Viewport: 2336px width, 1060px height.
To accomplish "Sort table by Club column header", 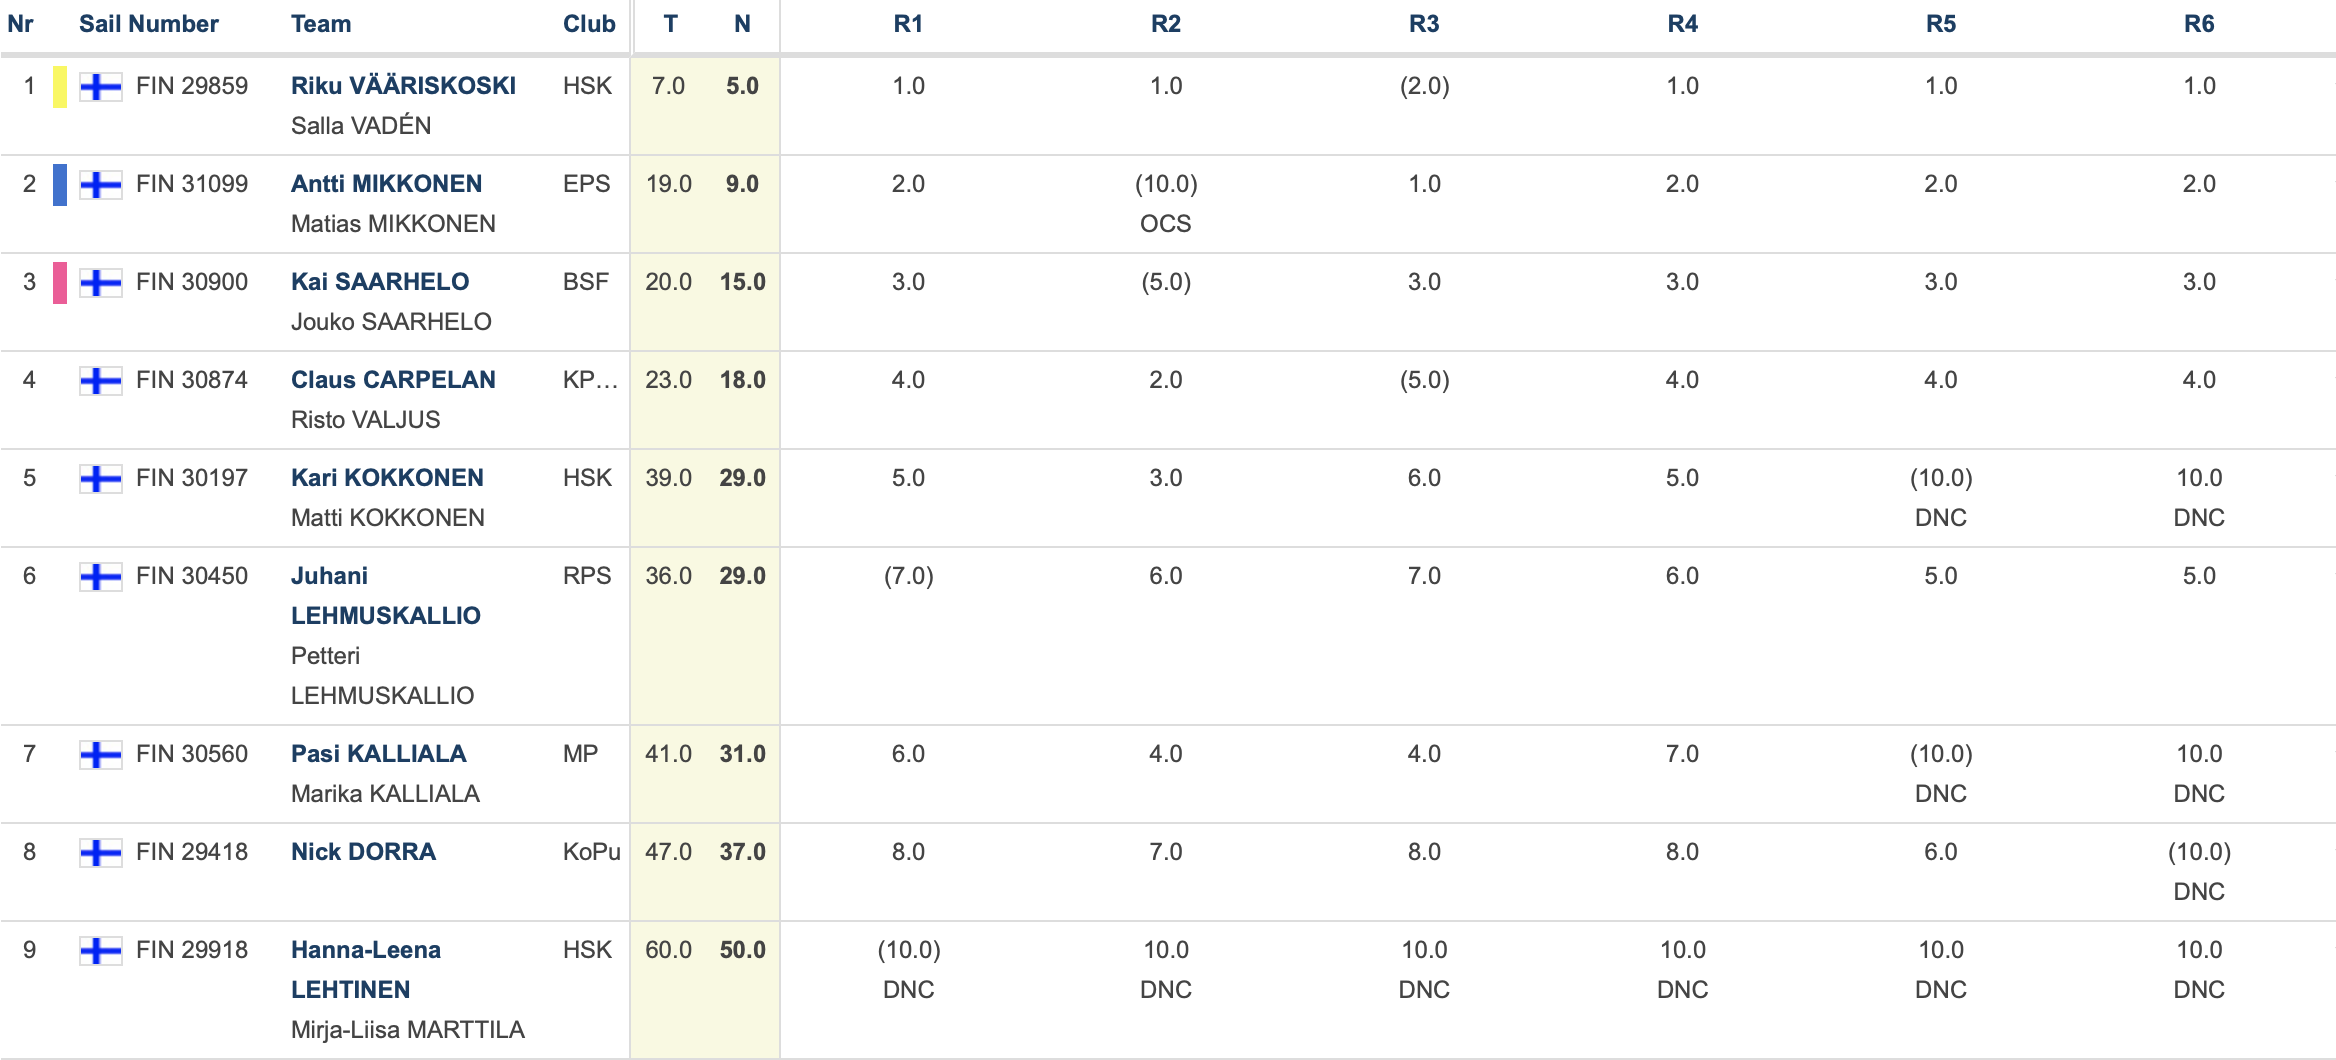I will [589, 24].
